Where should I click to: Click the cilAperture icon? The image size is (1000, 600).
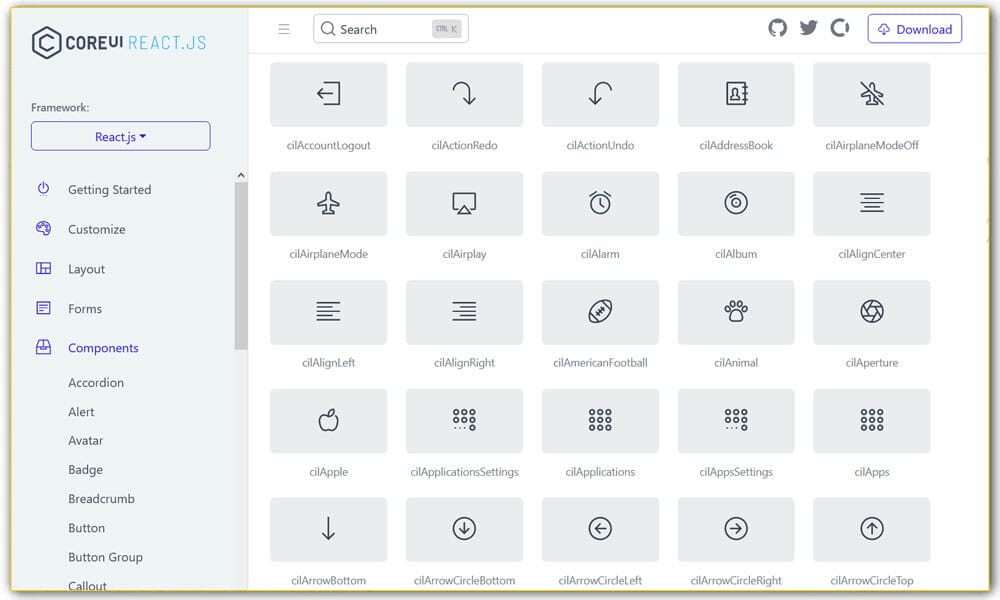pyautogui.click(x=871, y=312)
